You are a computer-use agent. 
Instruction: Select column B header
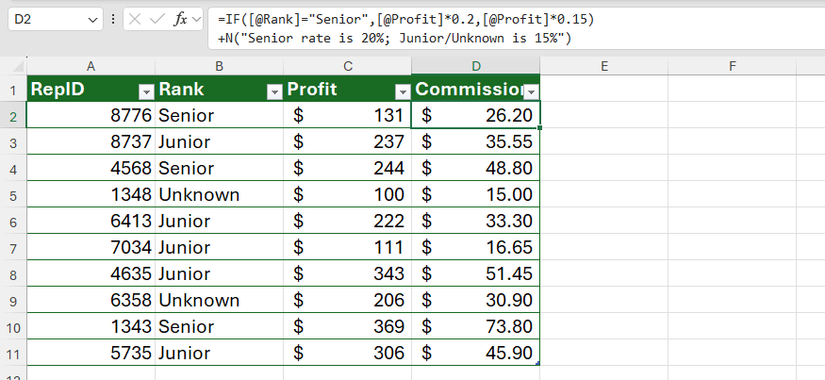click(219, 66)
